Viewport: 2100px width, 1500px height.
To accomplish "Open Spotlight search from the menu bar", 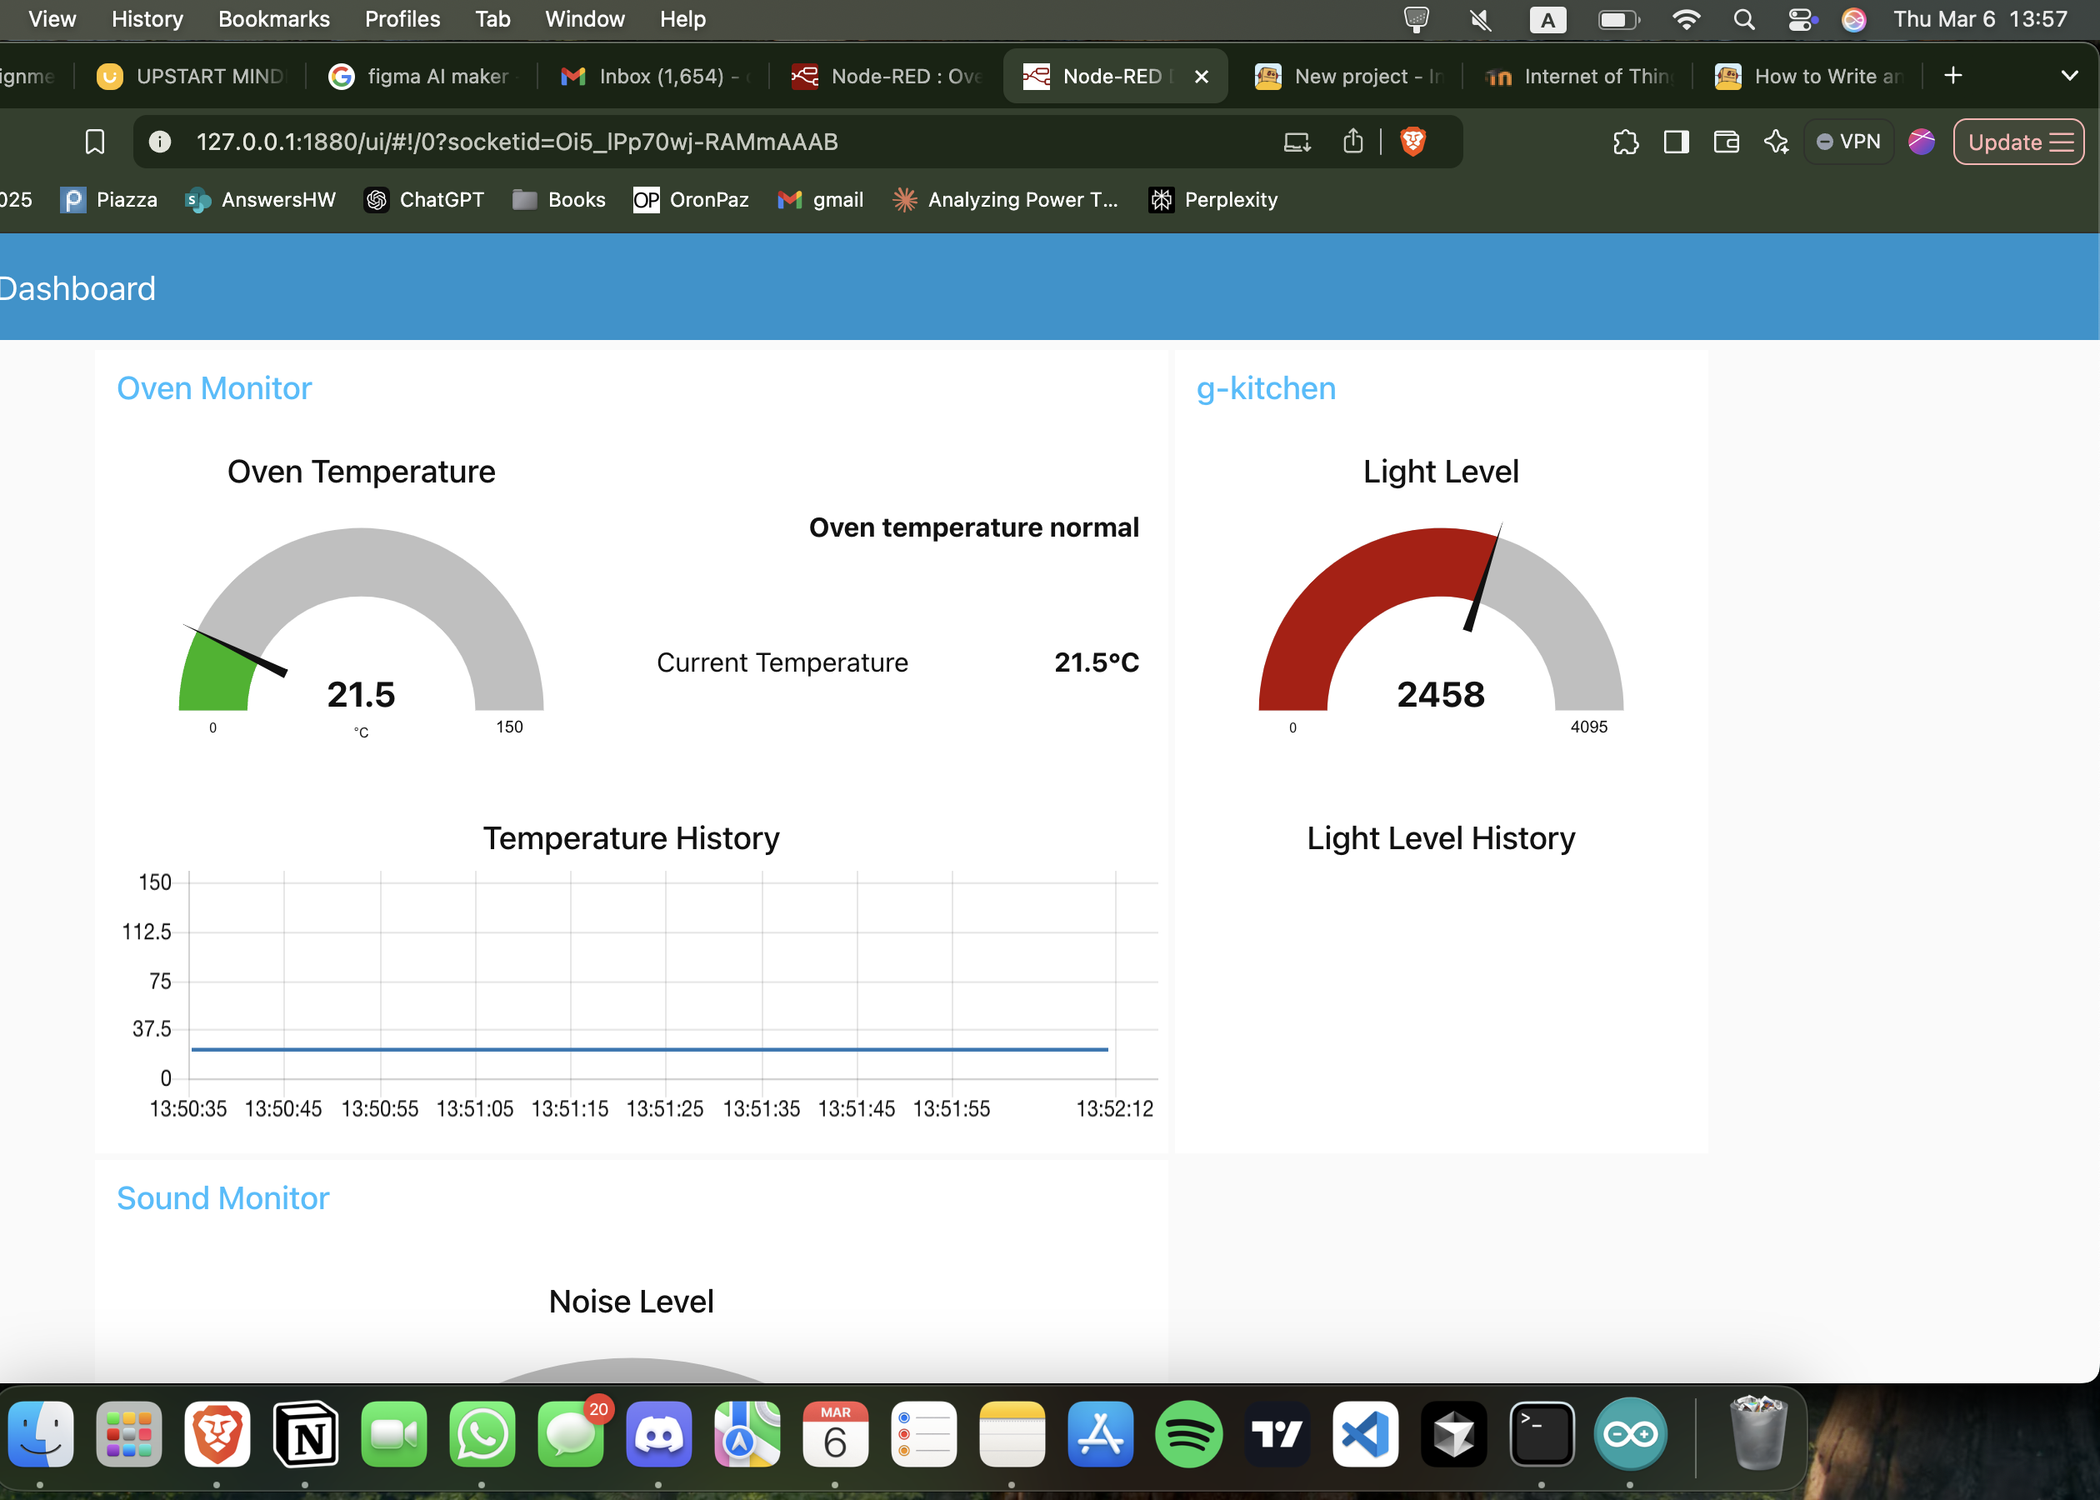I will click(1744, 19).
